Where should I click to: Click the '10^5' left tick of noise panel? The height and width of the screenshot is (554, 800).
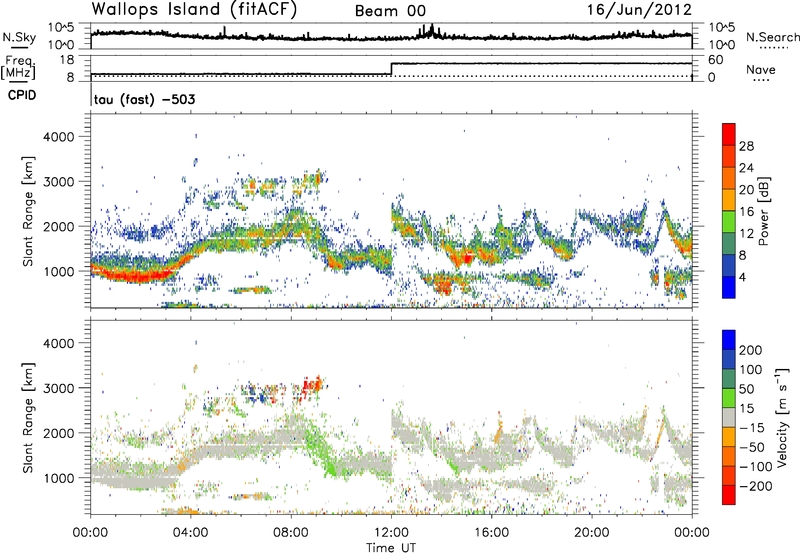tap(61, 28)
